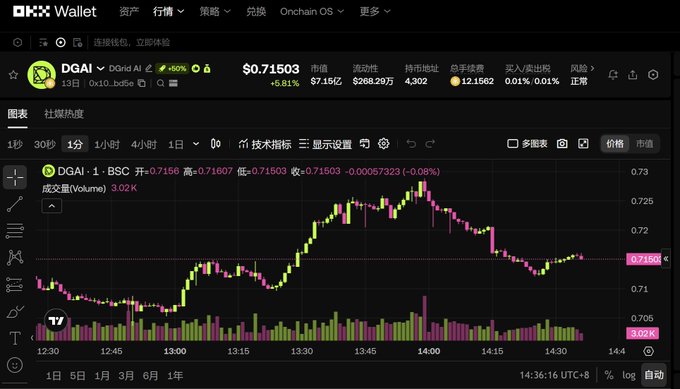Open the candlestick chart type selector
This screenshot has height=389, width=680.
point(216,144)
